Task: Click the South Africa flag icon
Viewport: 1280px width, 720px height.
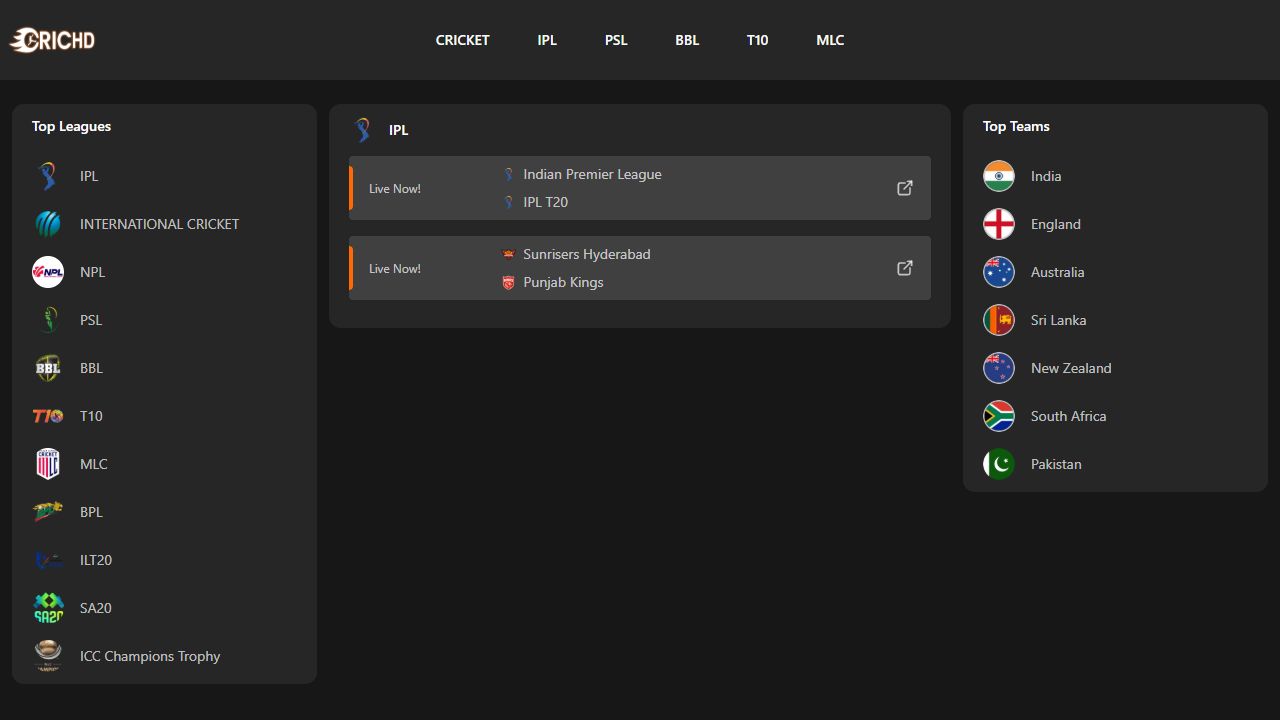Action: pos(999,416)
